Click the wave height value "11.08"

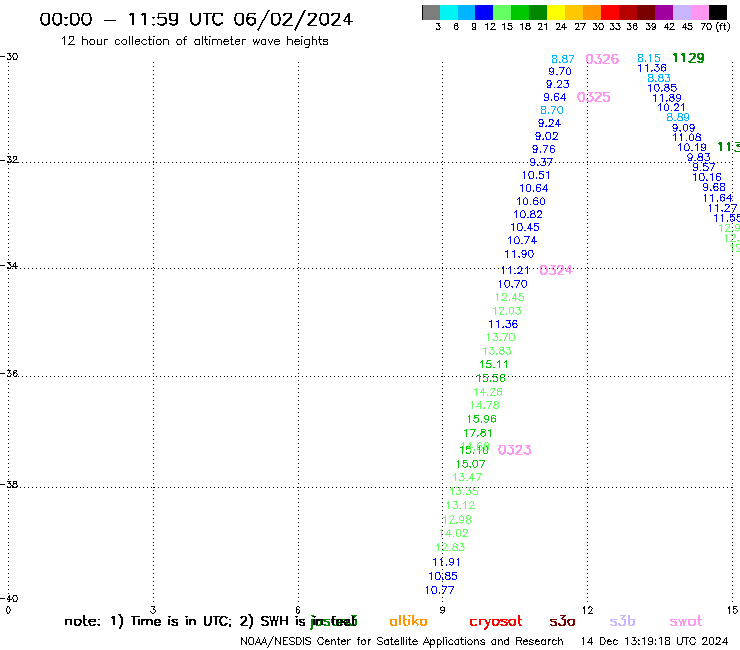click(x=687, y=137)
